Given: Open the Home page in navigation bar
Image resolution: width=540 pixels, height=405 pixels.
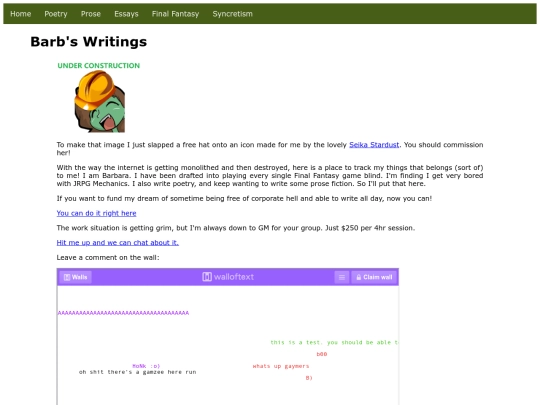Looking at the screenshot, I should pyautogui.click(x=21, y=14).
